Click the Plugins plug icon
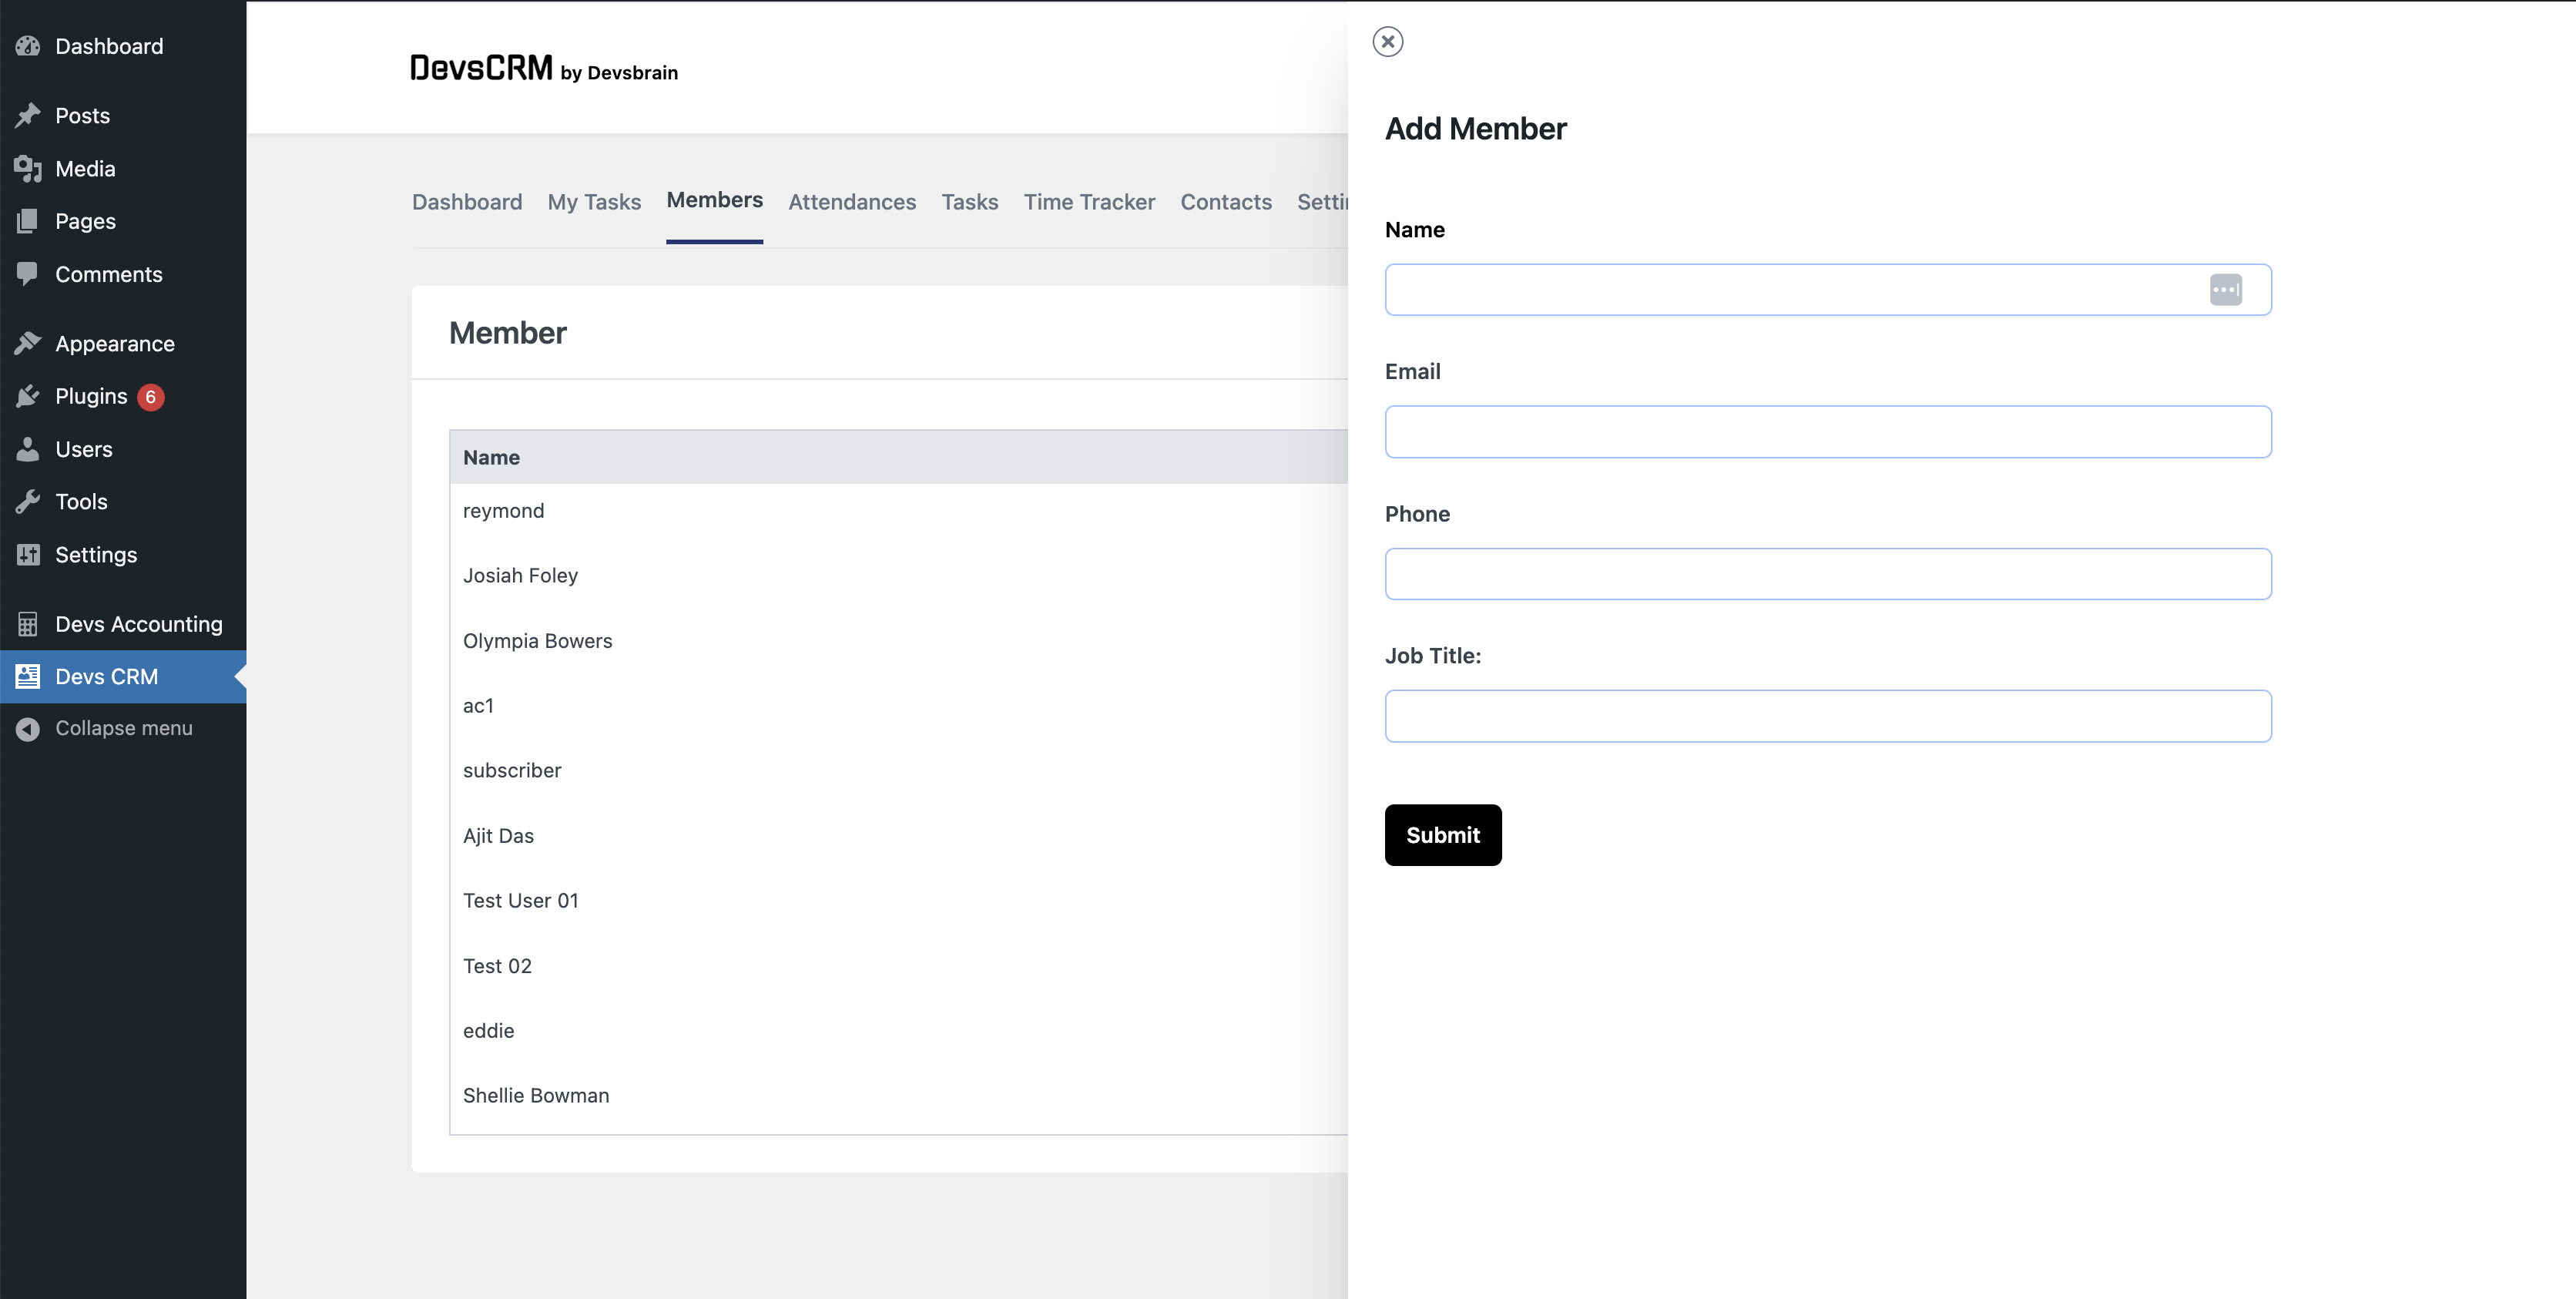2576x1299 pixels. (x=28, y=397)
